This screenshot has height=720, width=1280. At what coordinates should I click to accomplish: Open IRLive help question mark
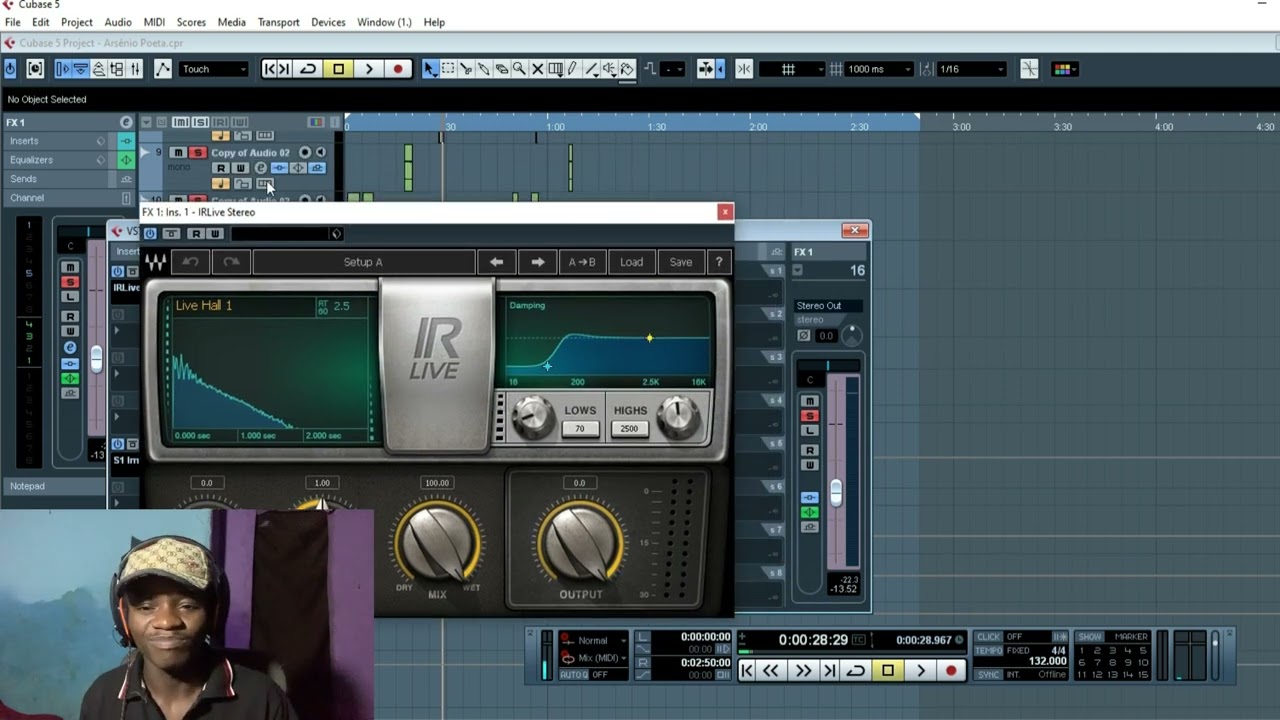click(718, 262)
